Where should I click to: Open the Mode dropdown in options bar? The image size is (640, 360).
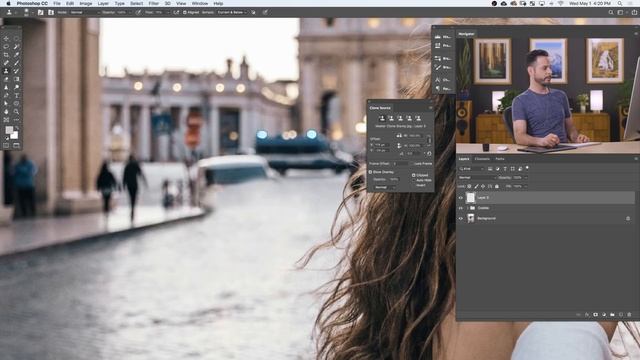pyautogui.click(x=85, y=12)
